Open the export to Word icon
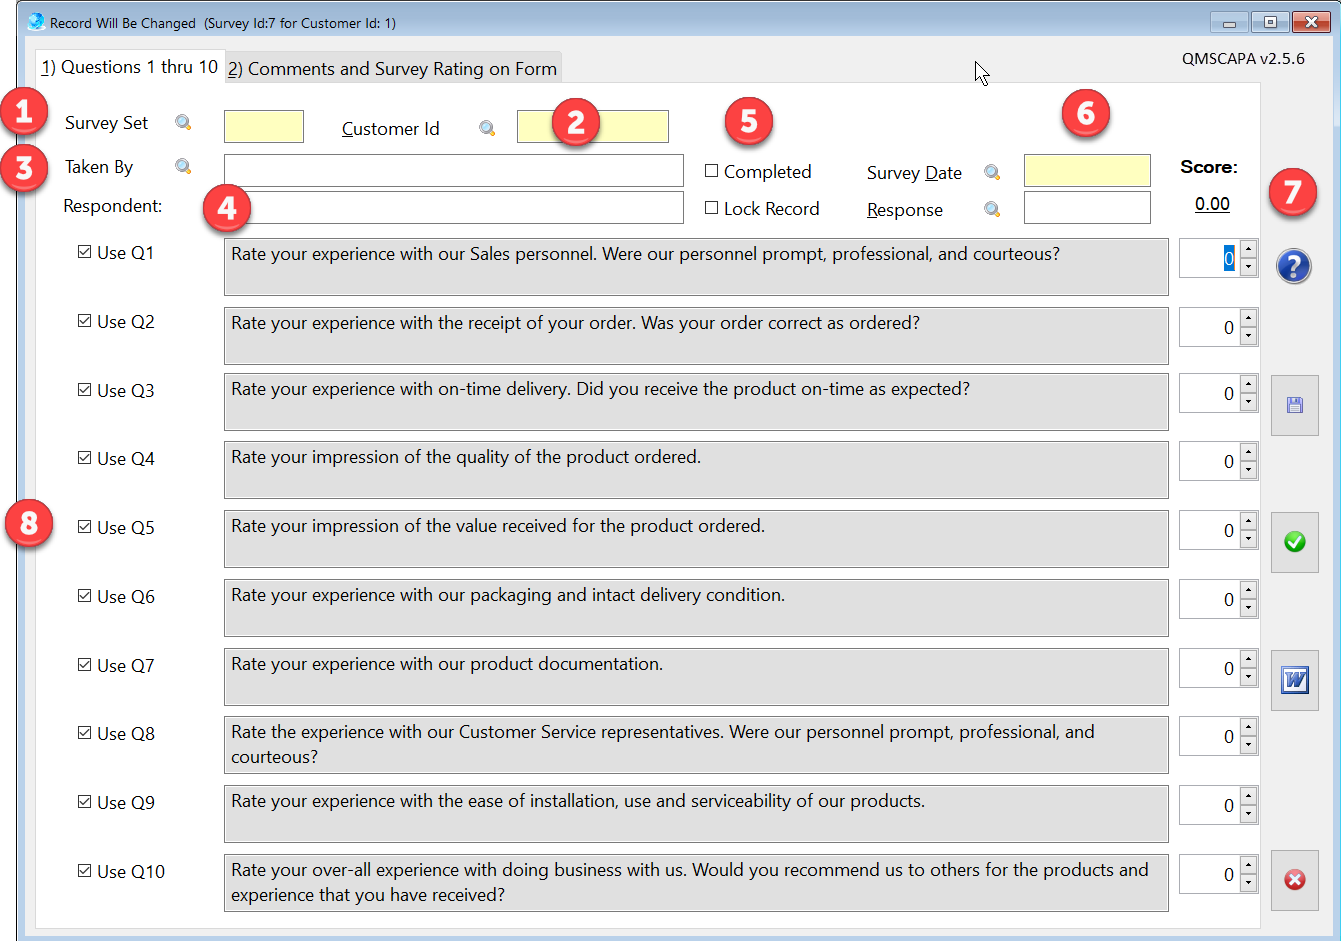The height and width of the screenshot is (941, 1341). point(1294,680)
